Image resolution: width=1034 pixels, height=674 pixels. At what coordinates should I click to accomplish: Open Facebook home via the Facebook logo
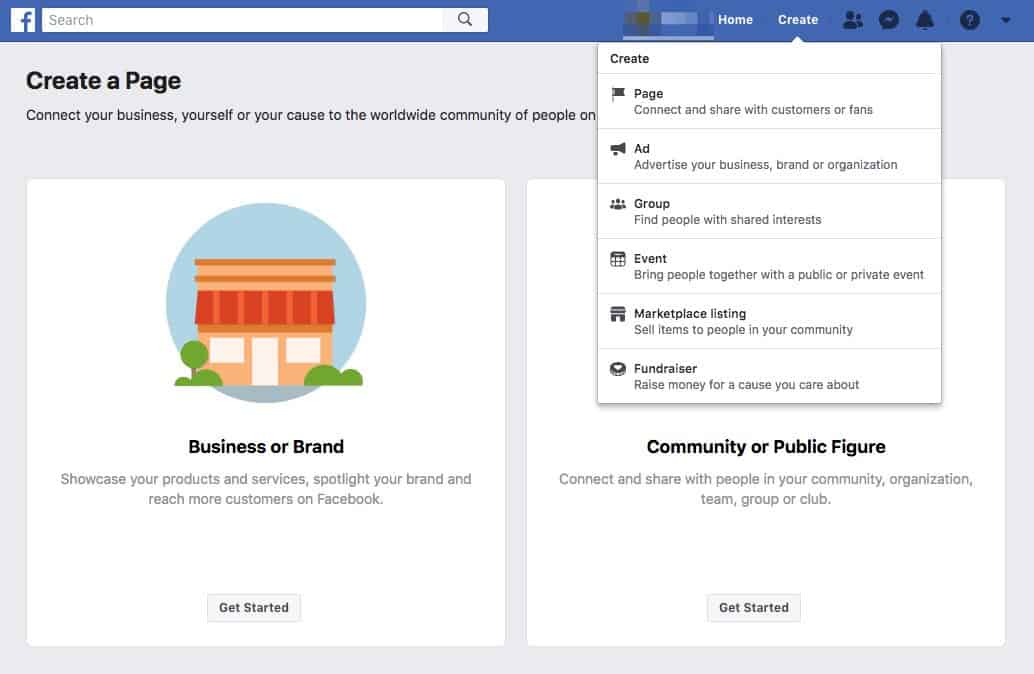click(22, 19)
